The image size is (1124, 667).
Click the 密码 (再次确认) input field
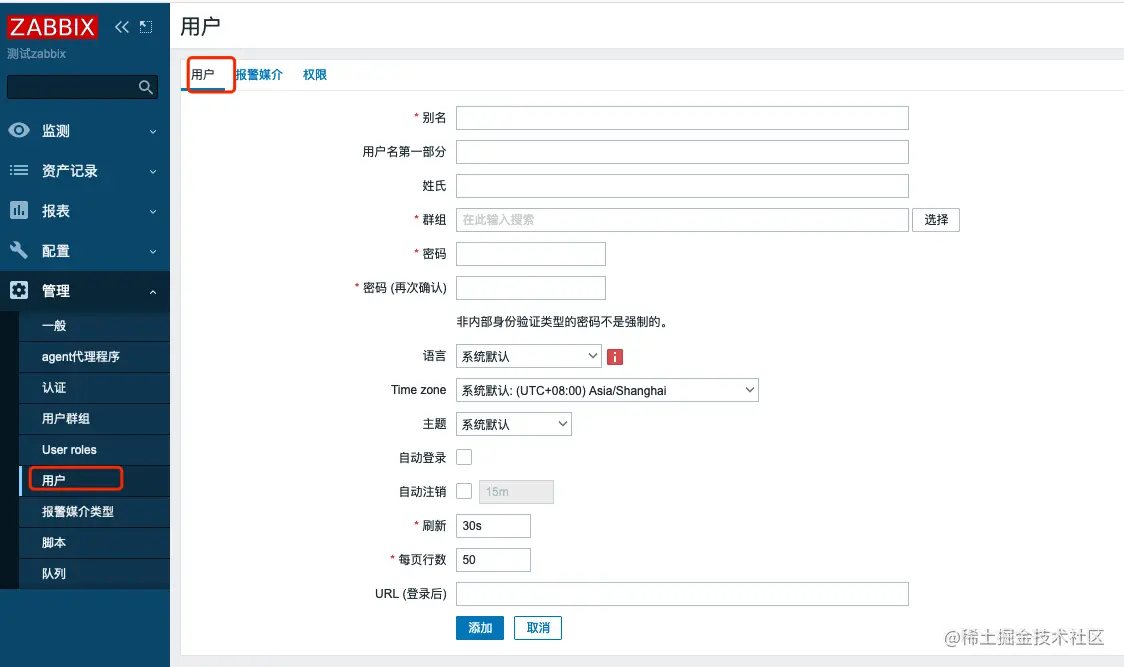point(530,288)
